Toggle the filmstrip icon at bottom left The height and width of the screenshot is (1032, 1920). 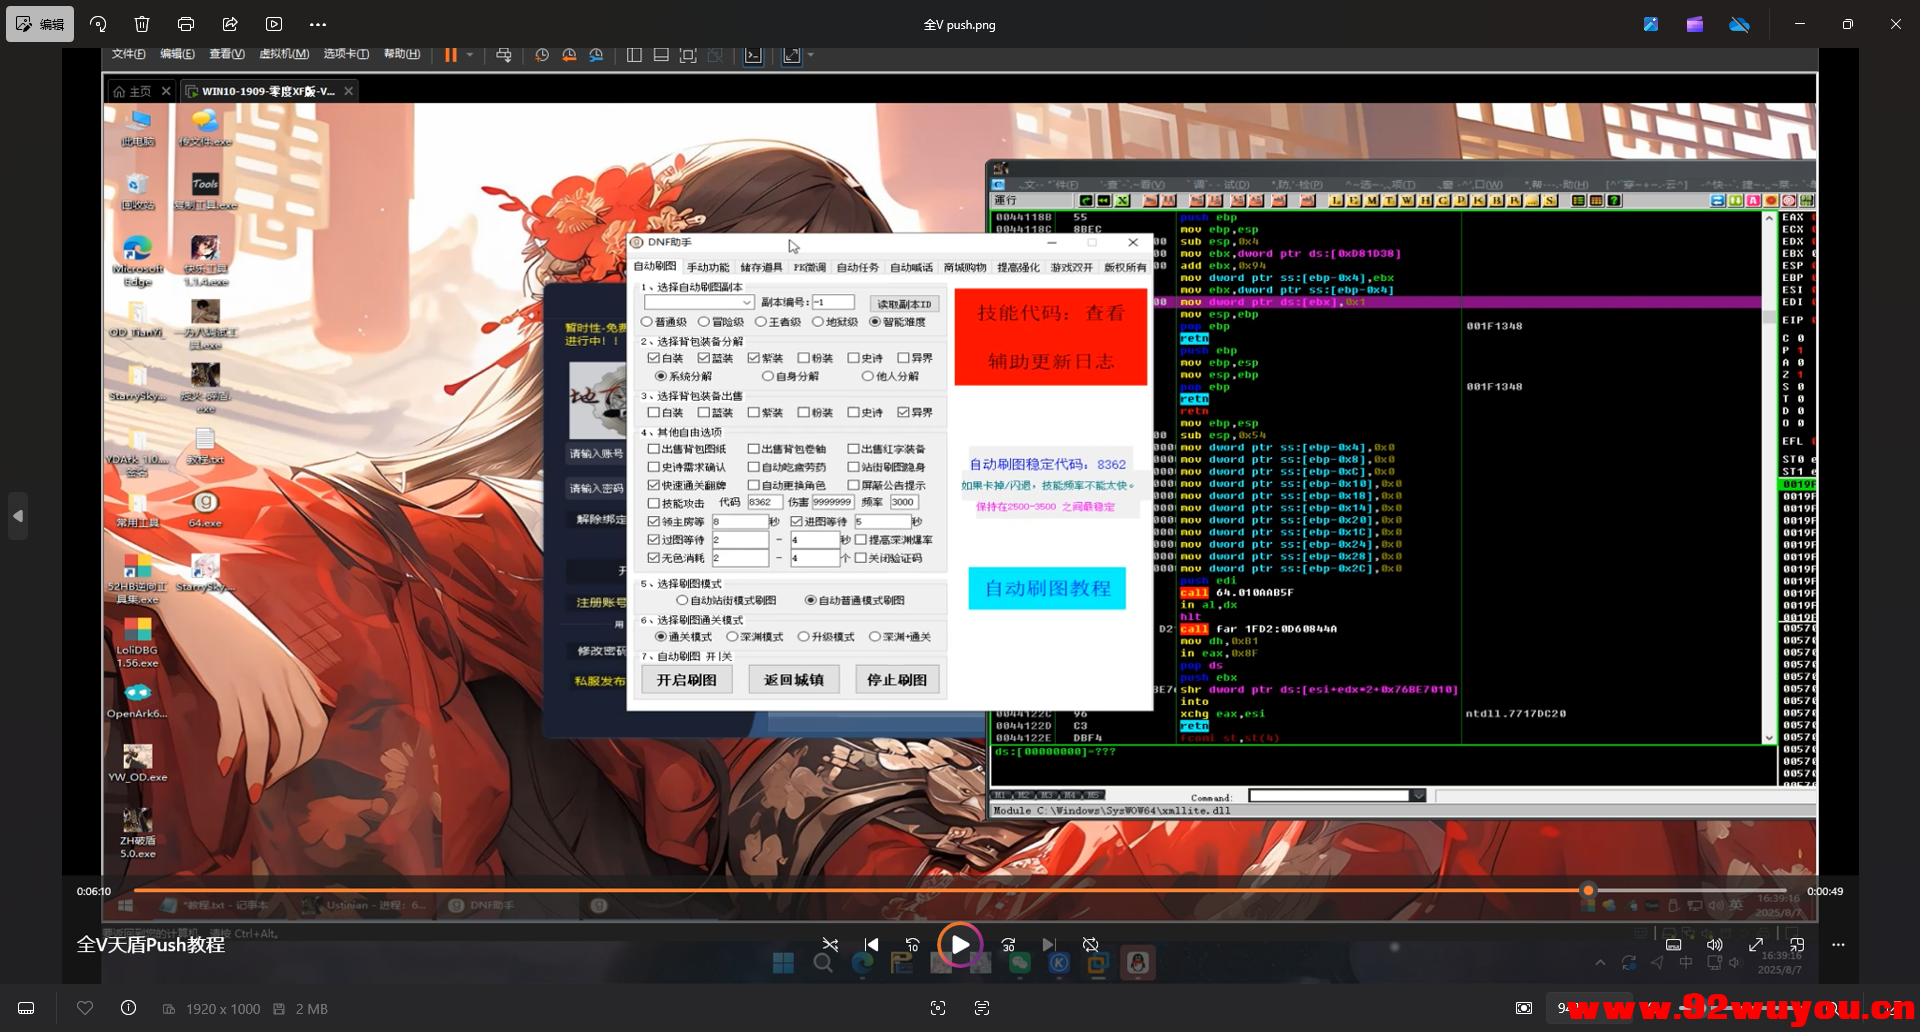27,1008
